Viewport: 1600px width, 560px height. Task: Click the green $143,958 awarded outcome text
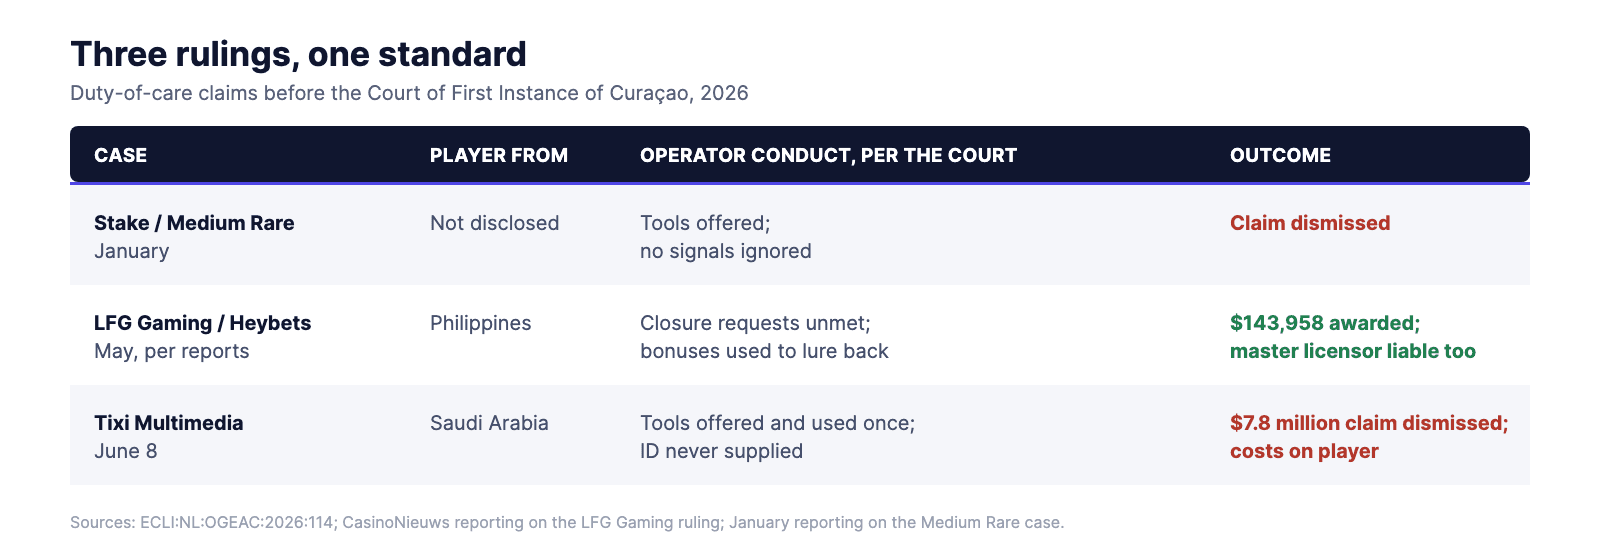tap(1325, 323)
